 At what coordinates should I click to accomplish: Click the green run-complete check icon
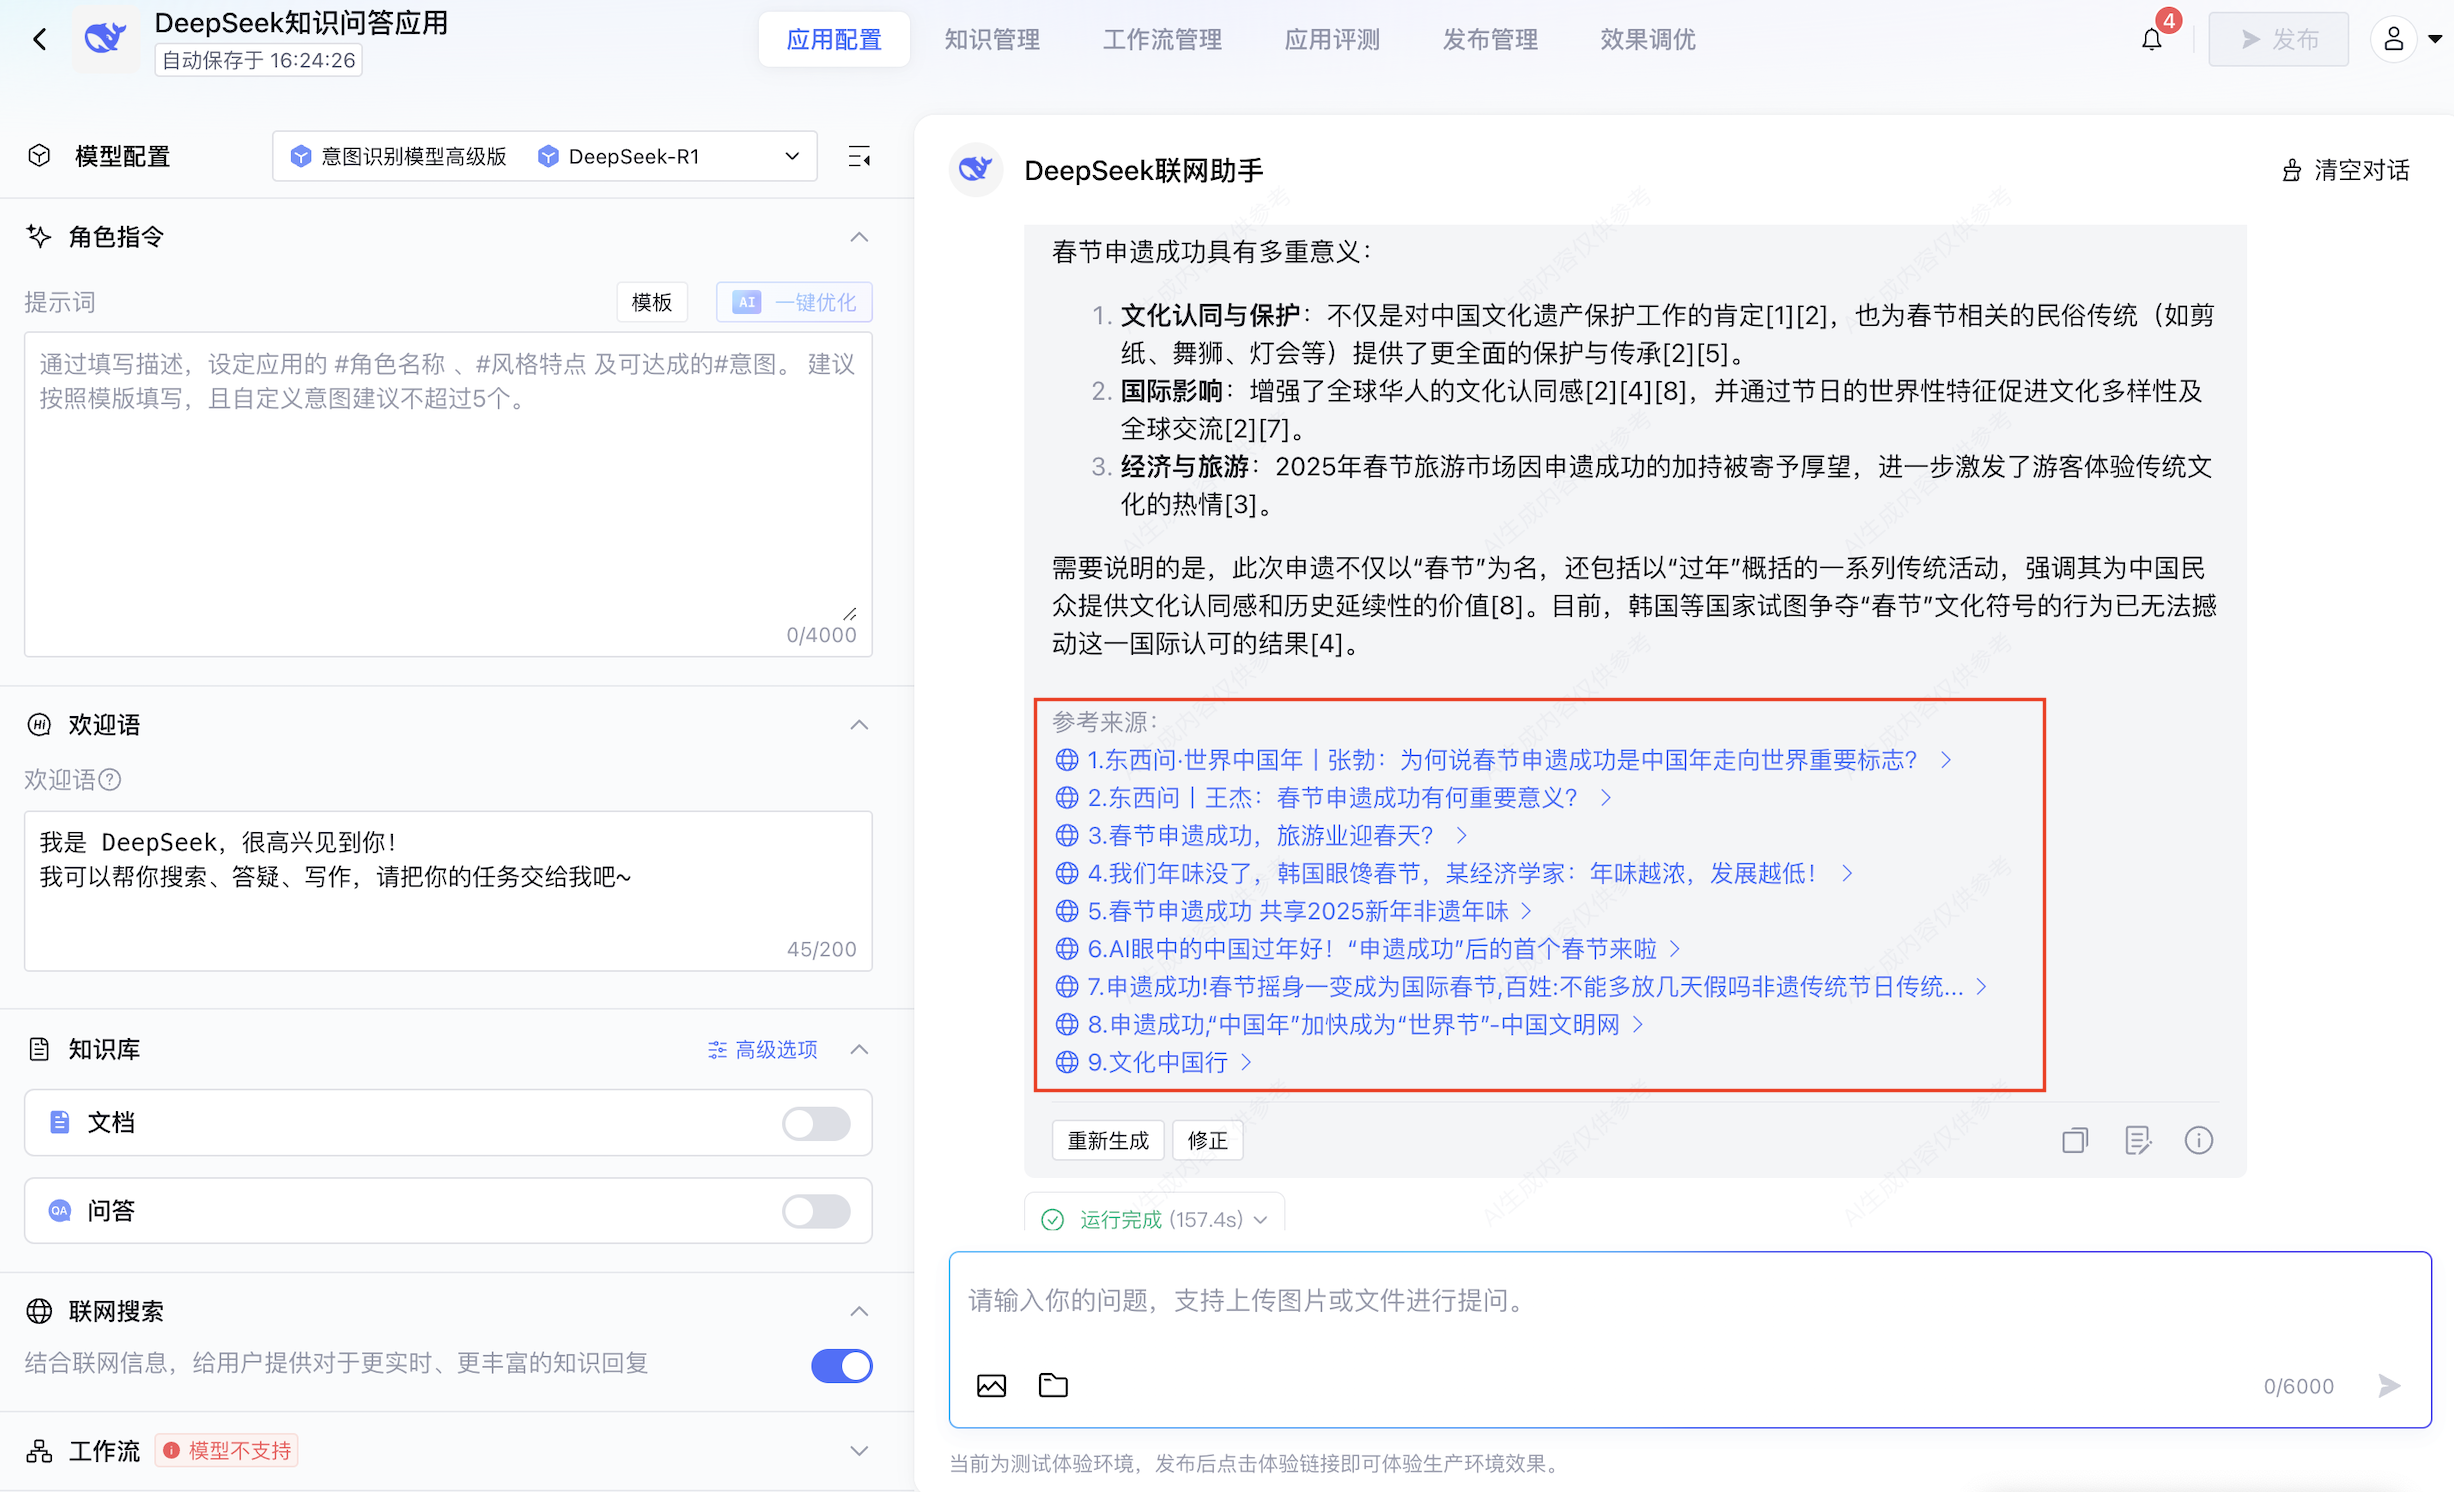click(1052, 1219)
